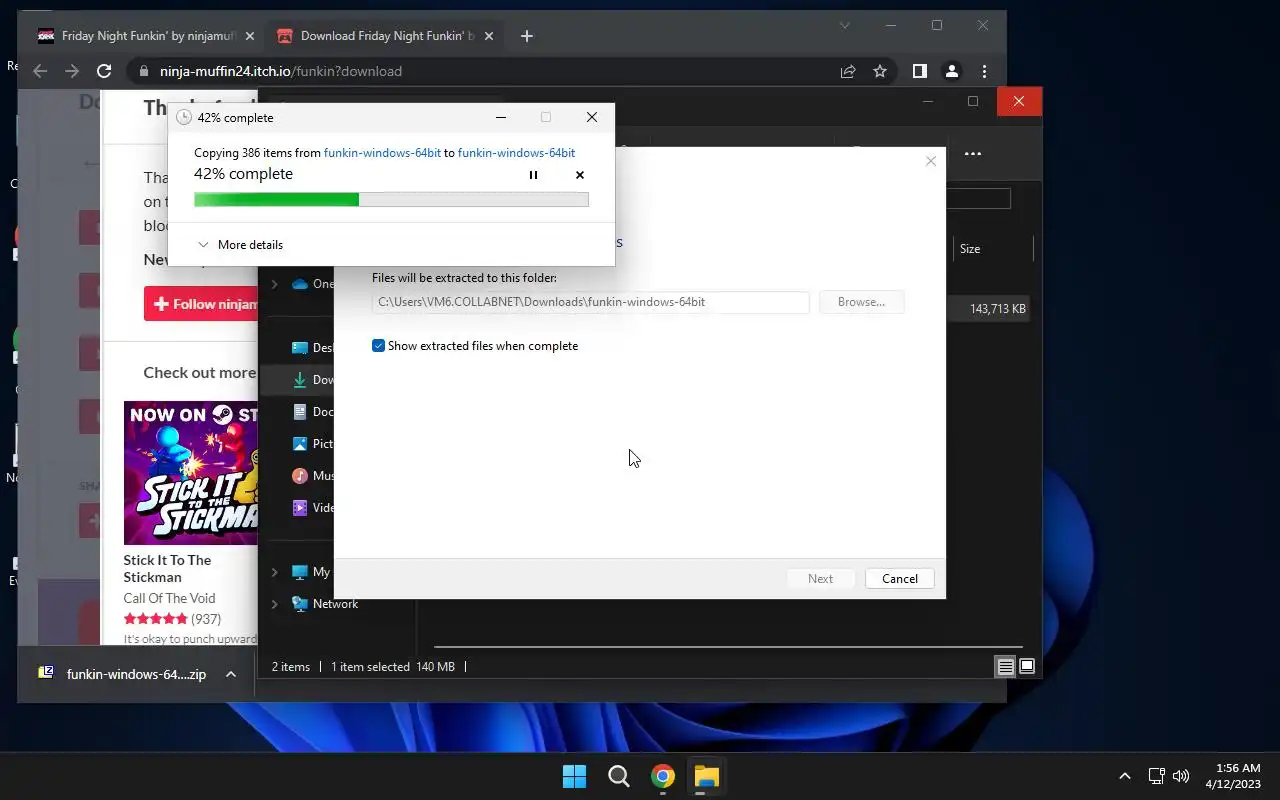
Task: Click the copy progress bar at 42%
Action: click(x=391, y=200)
